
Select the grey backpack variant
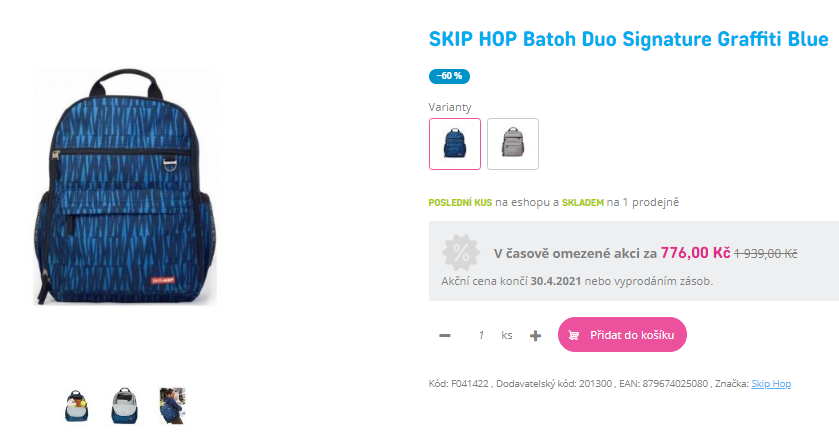coord(513,144)
